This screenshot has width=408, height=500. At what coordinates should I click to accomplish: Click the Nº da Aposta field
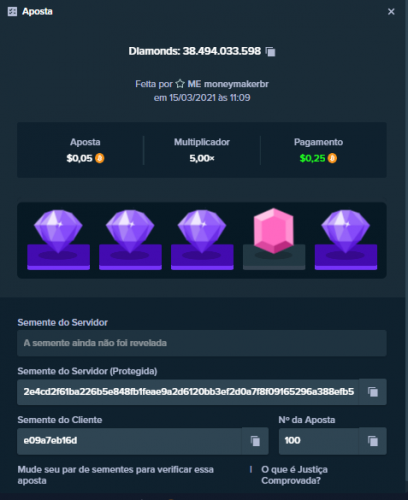coord(319,441)
